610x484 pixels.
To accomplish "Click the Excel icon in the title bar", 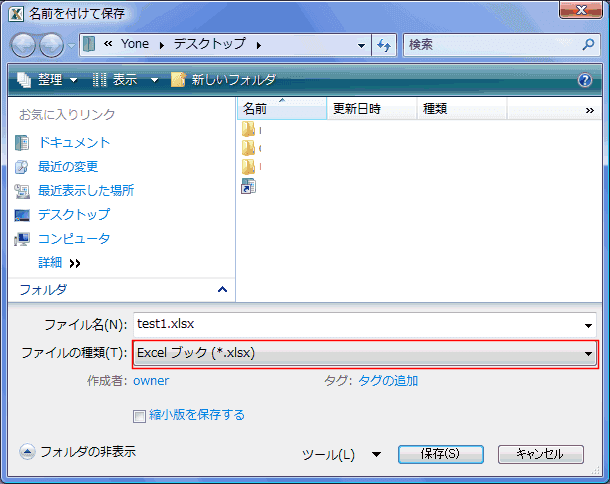I will pos(16,14).
